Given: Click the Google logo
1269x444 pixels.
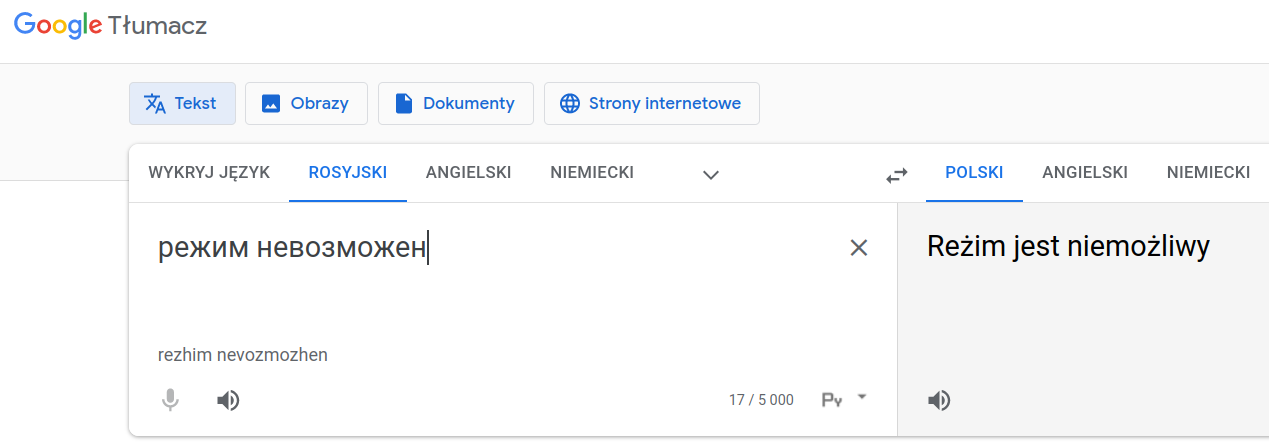Looking at the screenshot, I should tap(58, 26).
